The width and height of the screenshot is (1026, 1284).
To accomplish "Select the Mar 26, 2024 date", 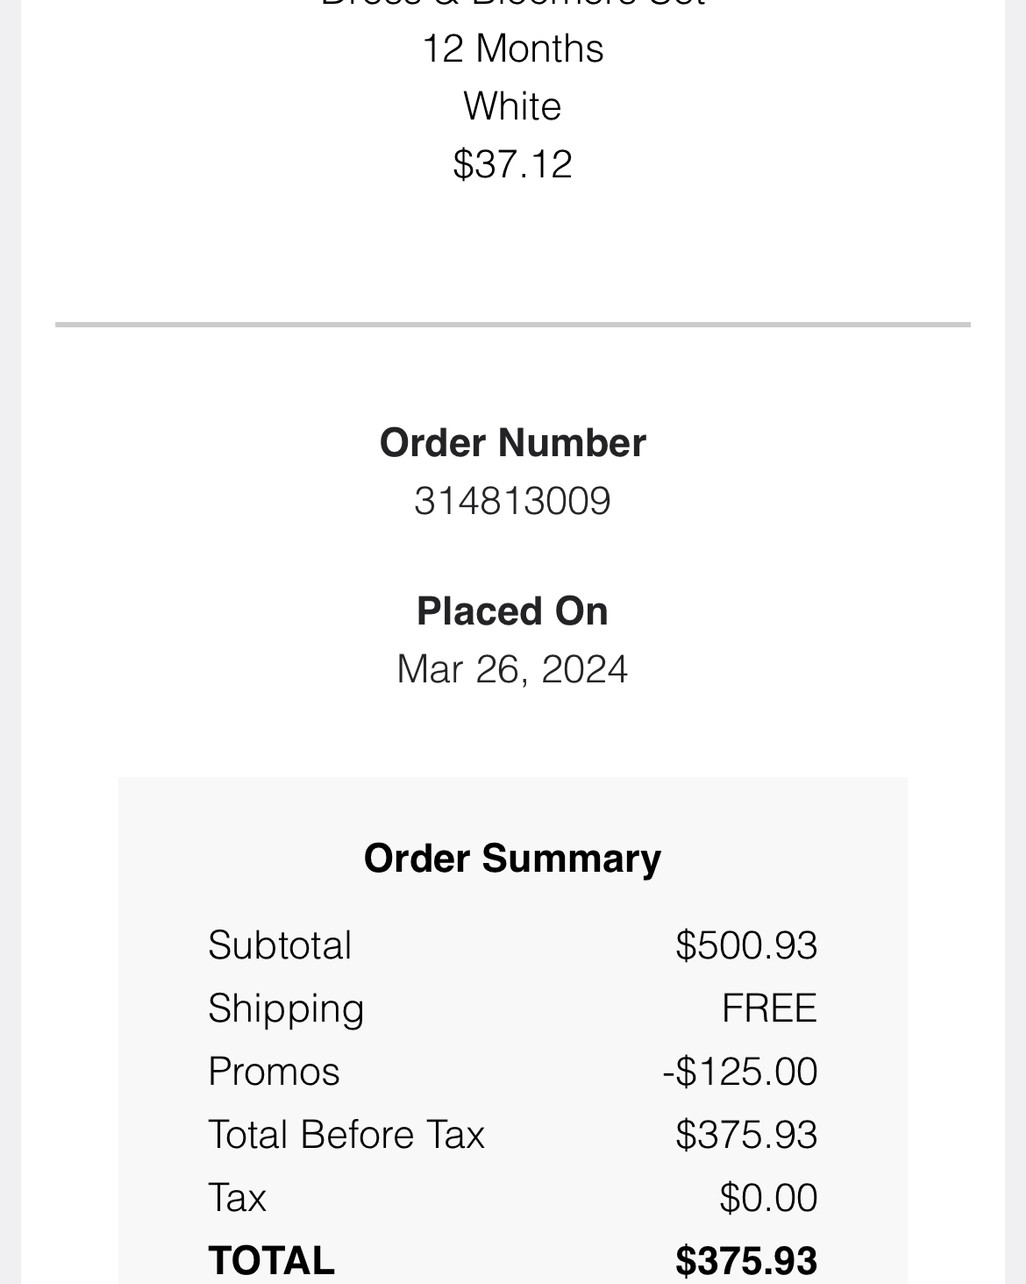I will tap(512, 669).
